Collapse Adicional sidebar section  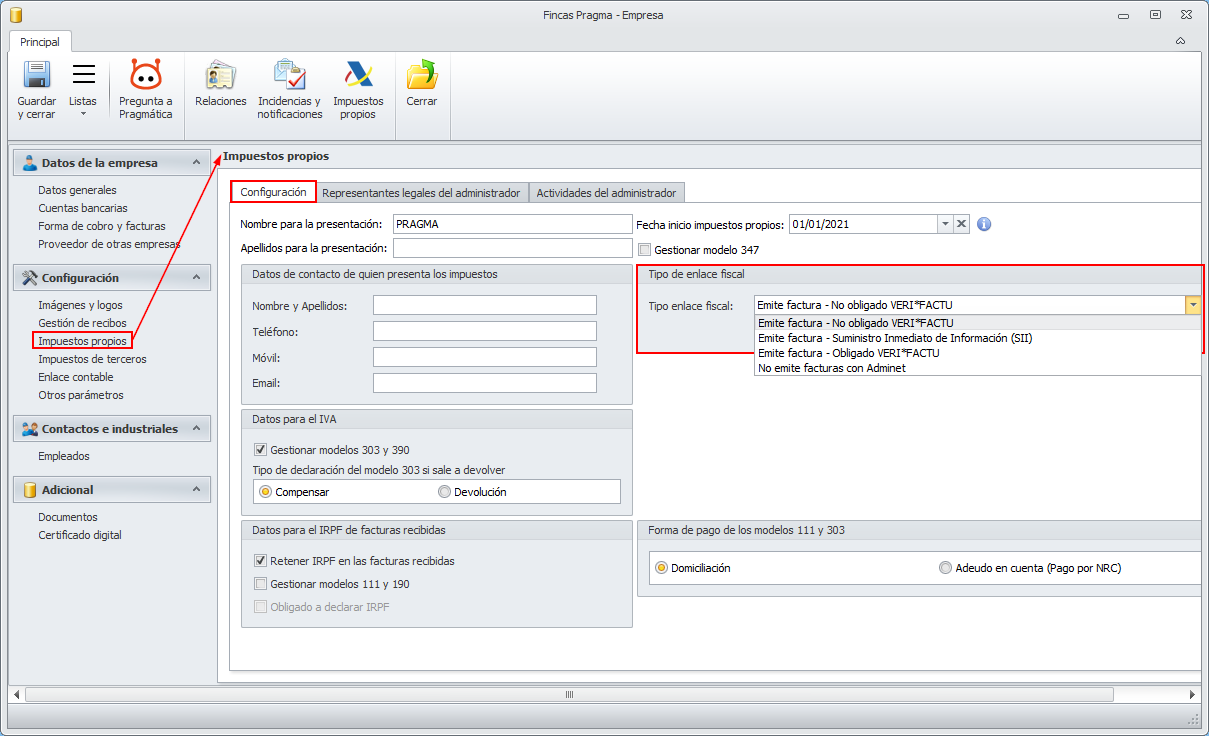tap(196, 490)
